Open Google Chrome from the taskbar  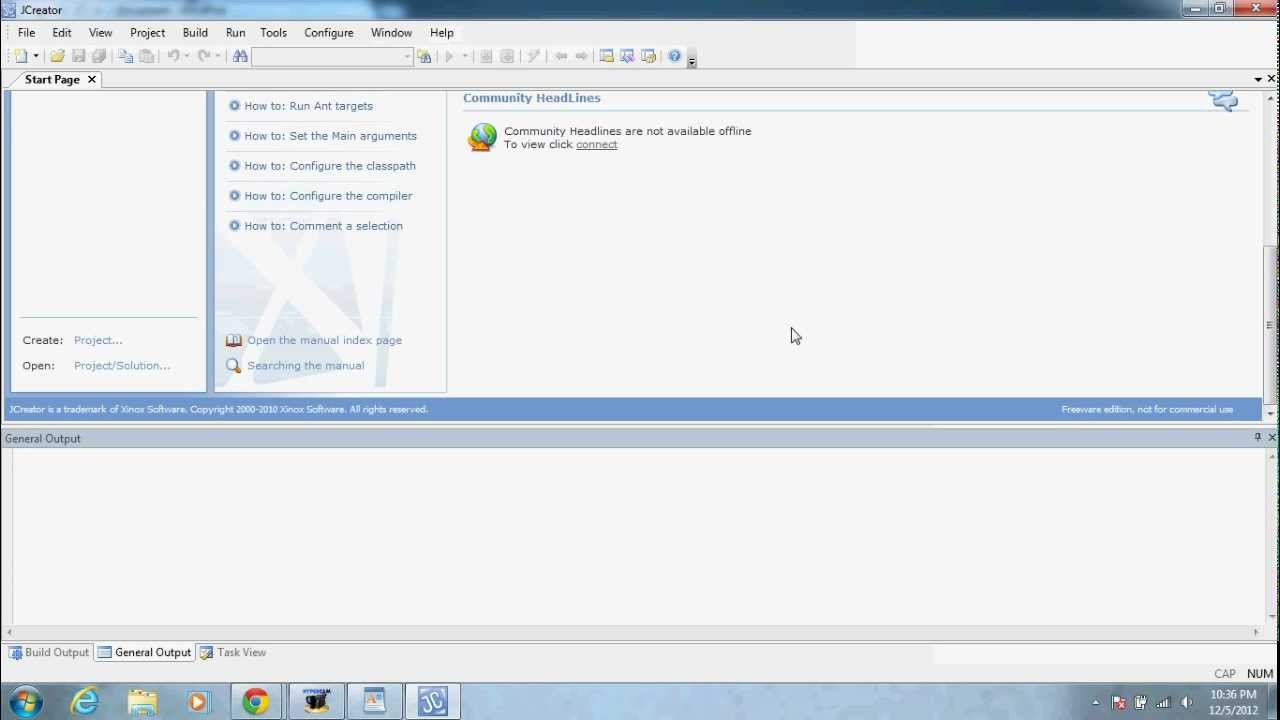(255, 702)
